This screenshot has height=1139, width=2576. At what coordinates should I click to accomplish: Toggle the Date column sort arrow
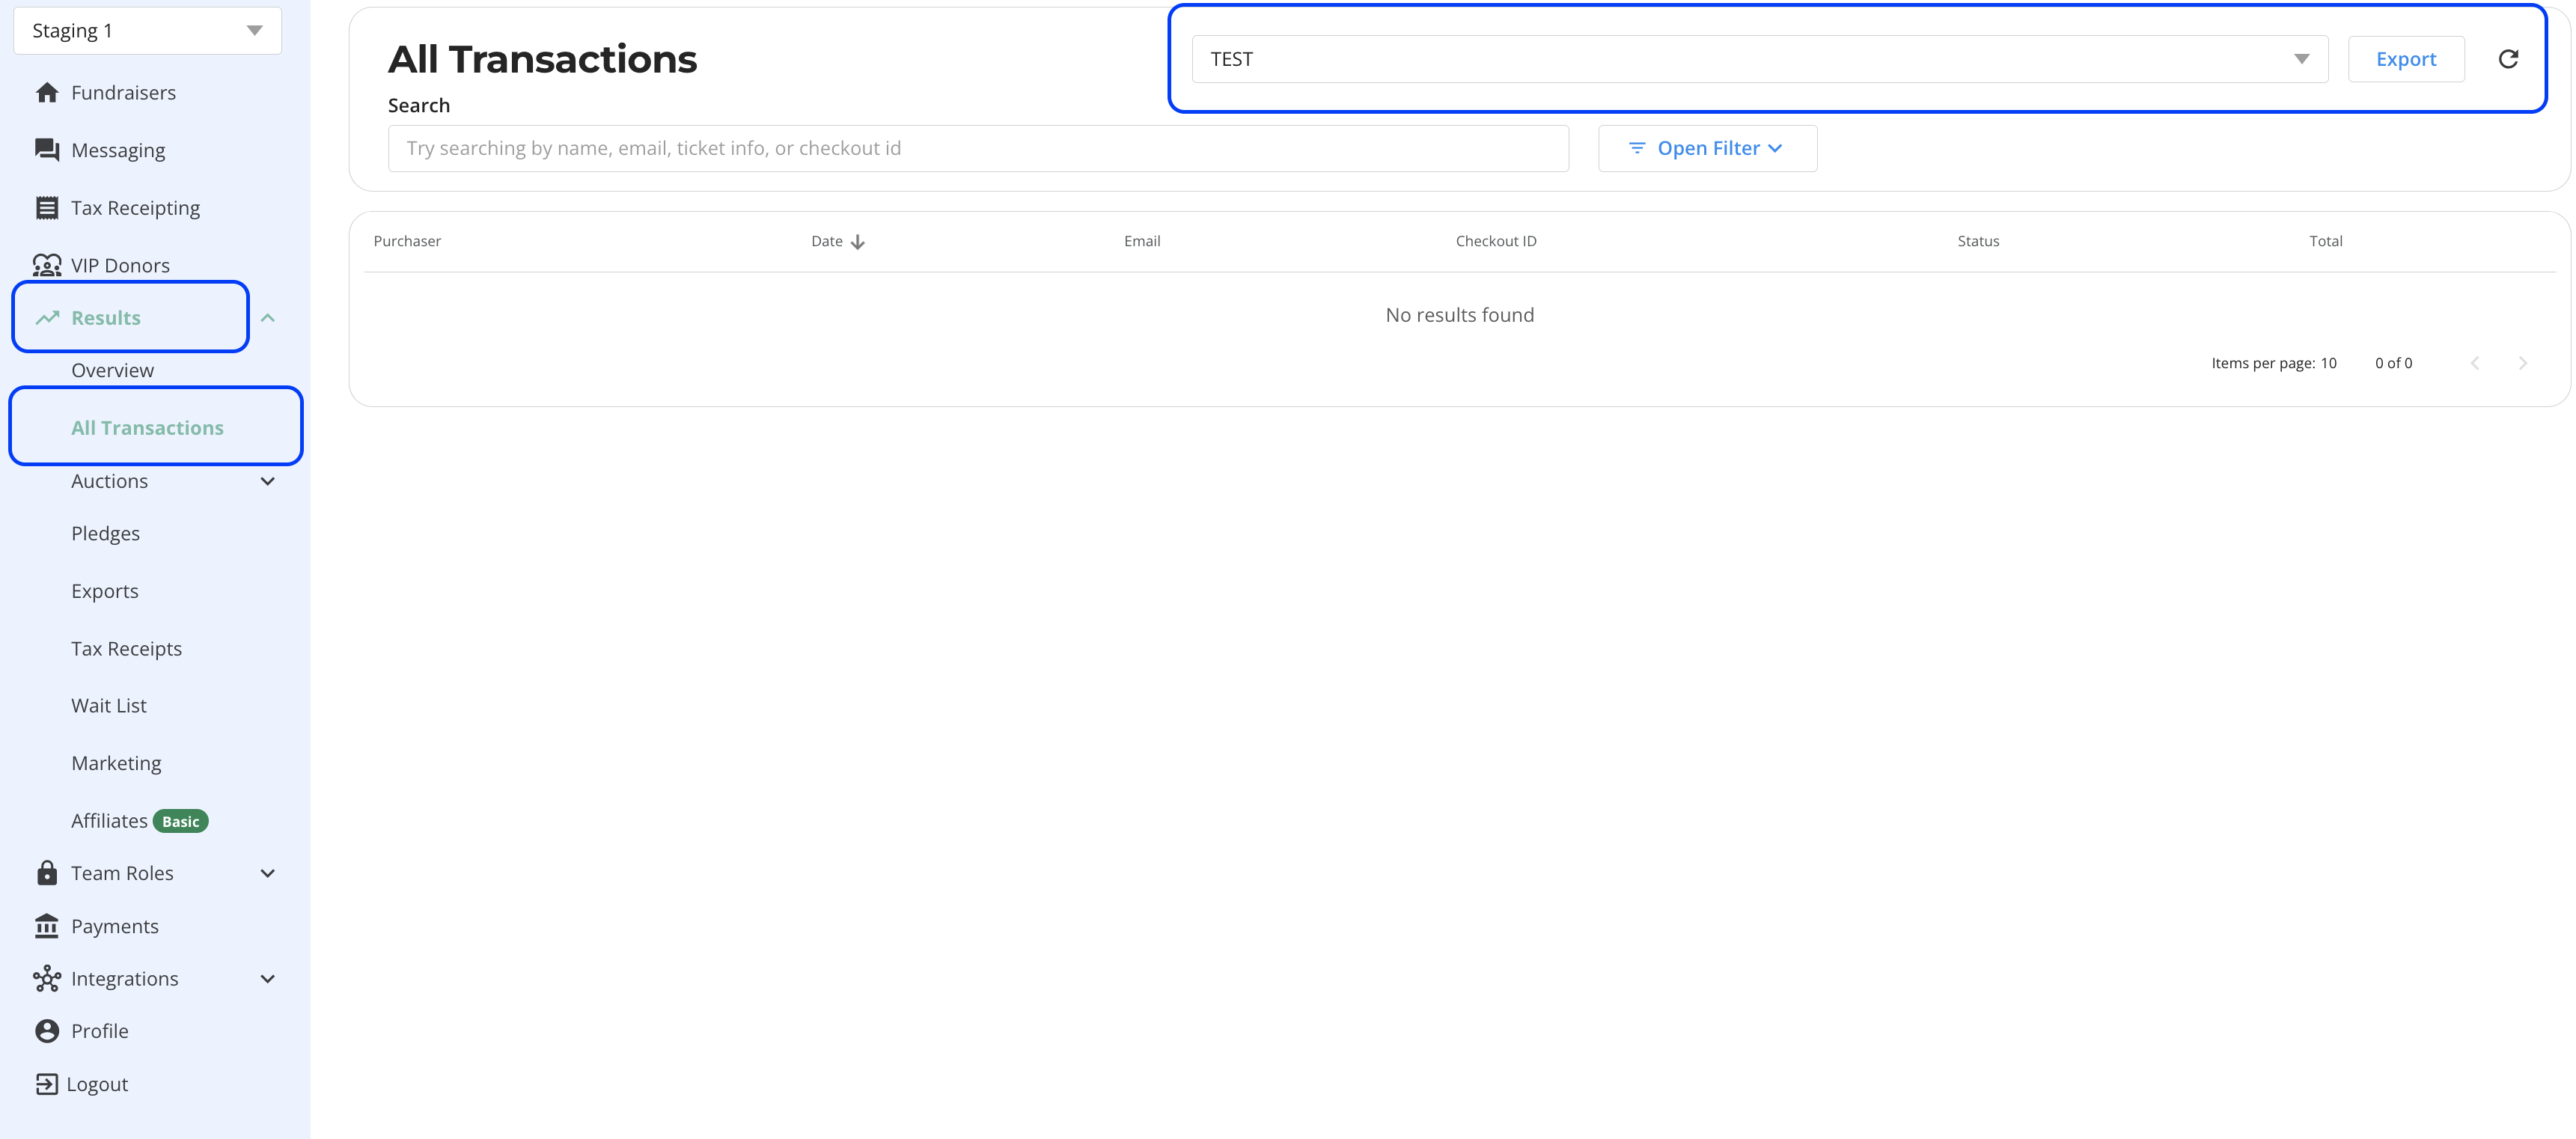coord(858,242)
